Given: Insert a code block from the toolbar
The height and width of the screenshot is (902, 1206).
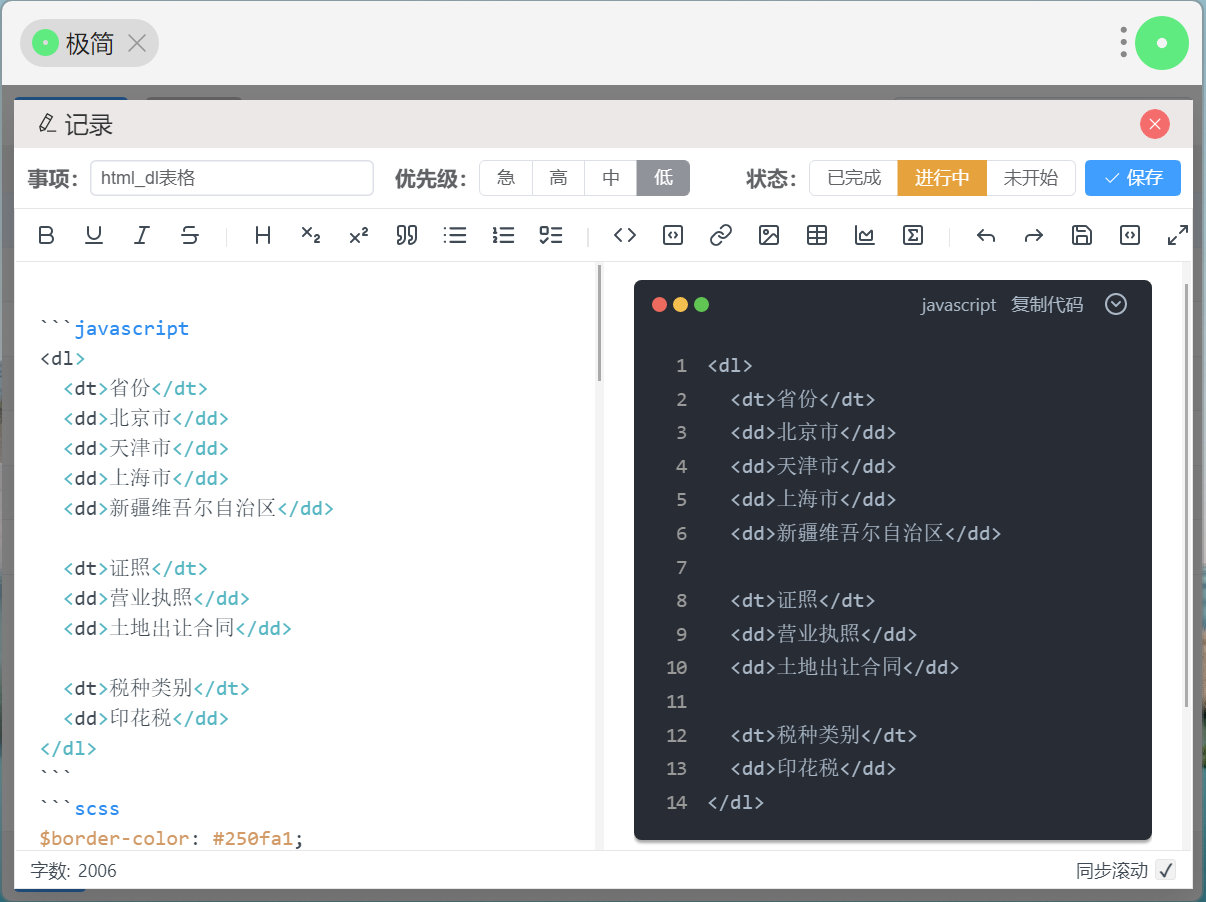Looking at the screenshot, I should click(673, 235).
